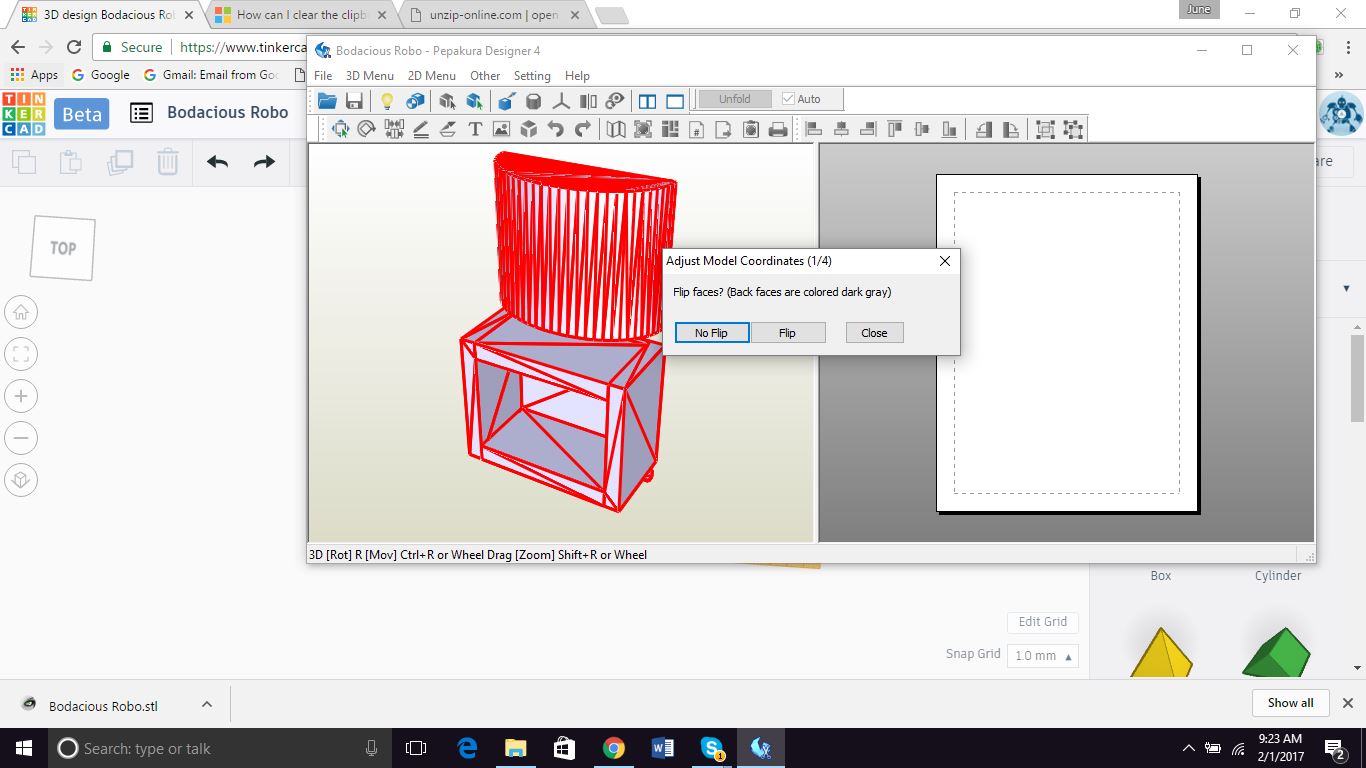Click Tinkercad's redo arrow
Screen dimensions: 1366x768
click(x=264, y=162)
